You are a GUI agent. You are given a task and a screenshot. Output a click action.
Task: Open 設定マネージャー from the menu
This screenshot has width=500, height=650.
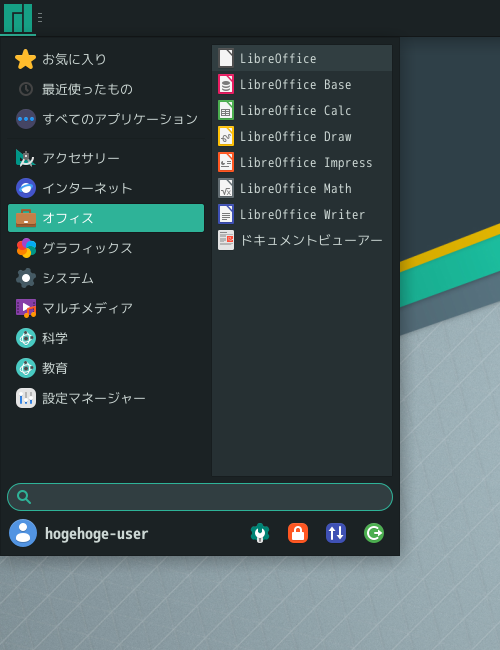click(x=106, y=398)
